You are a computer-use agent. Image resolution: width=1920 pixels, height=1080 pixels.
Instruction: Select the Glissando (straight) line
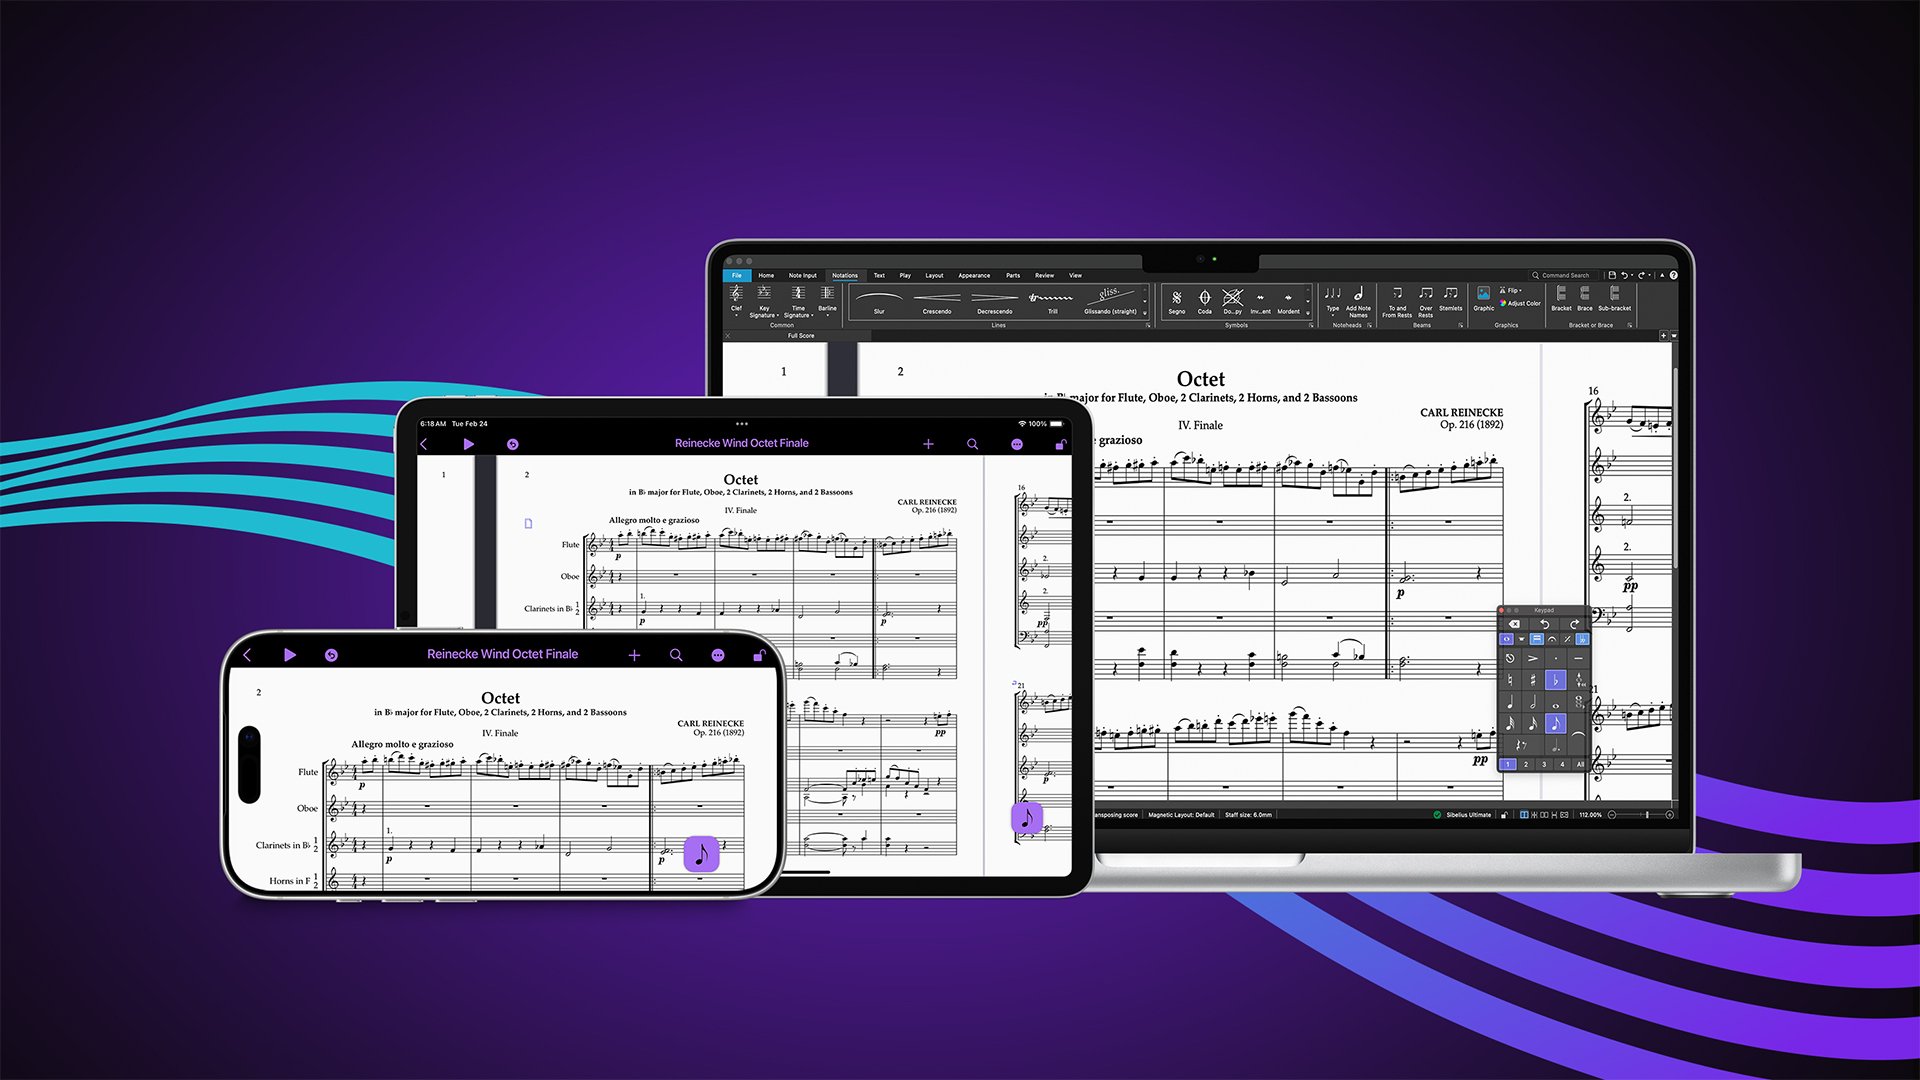pos(1110,302)
